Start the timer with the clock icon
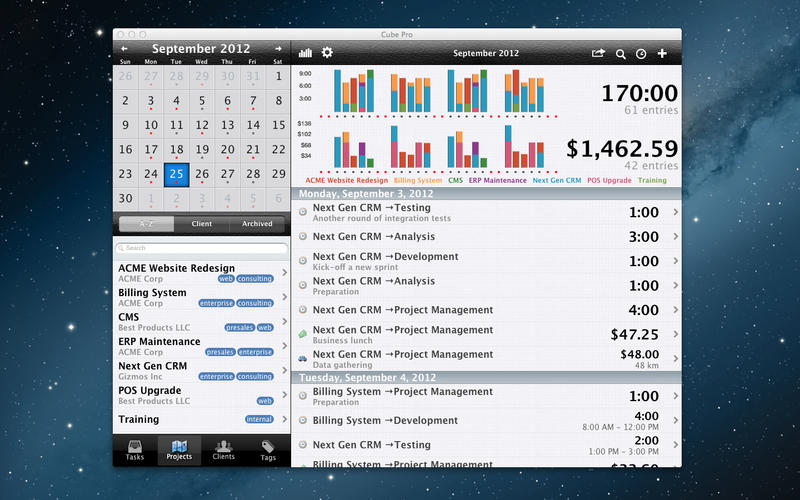 tap(641, 54)
